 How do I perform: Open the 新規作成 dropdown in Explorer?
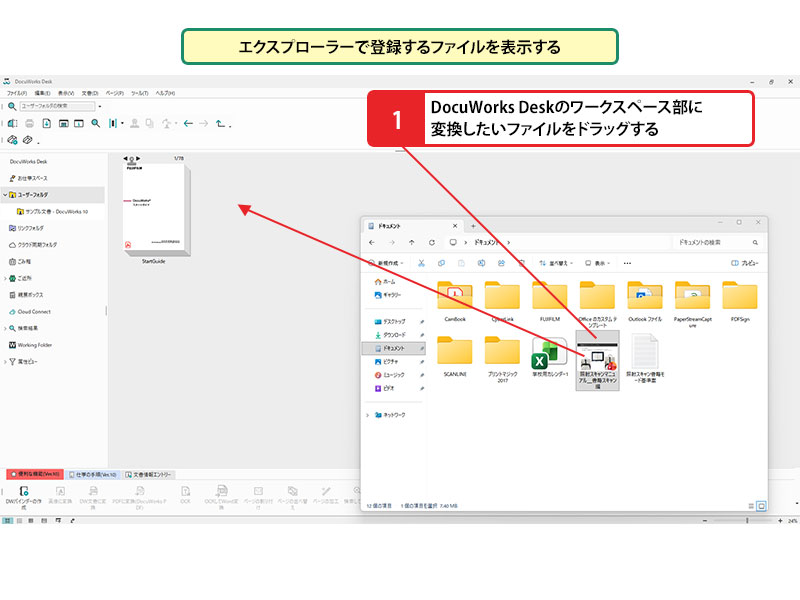coord(386,263)
